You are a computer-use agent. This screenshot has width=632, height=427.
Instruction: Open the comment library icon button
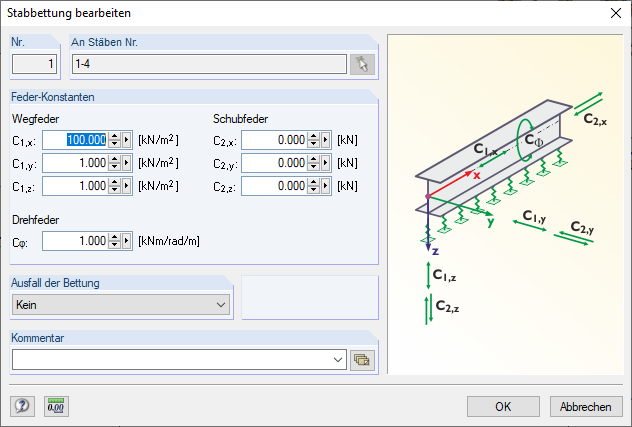[361, 359]
